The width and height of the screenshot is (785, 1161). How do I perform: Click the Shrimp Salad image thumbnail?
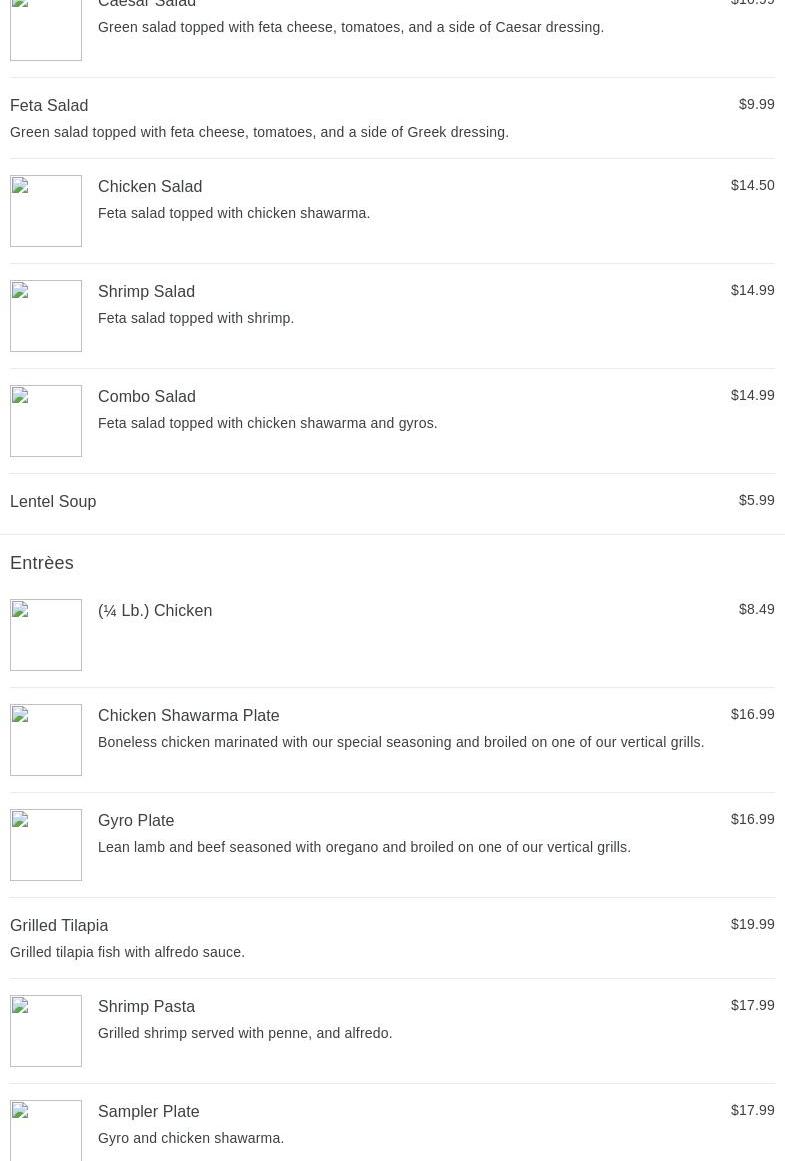(x=46, y=316)
